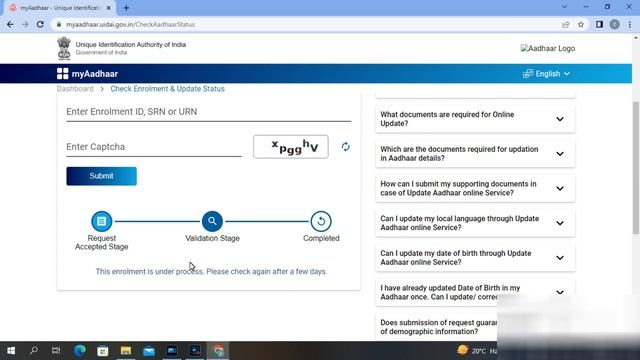Bookmark this page with star icon
640x360 pixels.
click(x=581, y=24)
